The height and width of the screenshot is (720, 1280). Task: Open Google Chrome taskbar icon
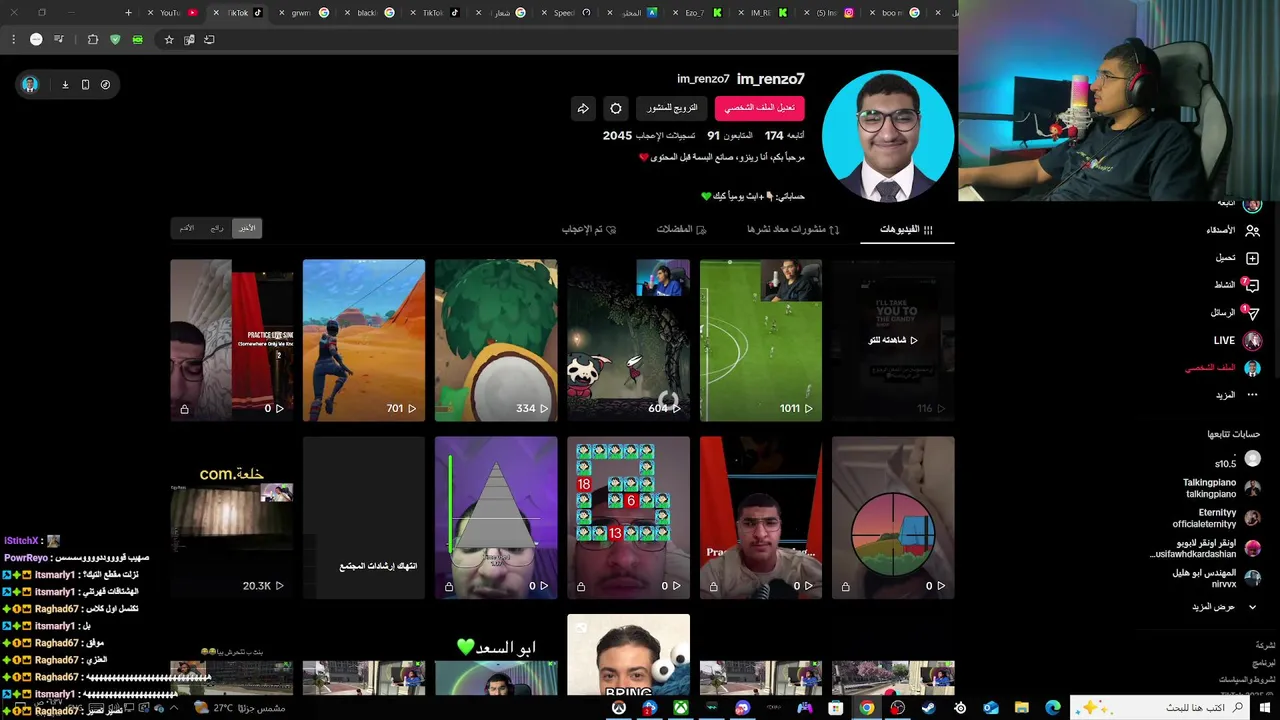pyautogui.click(x=866, y=708)
